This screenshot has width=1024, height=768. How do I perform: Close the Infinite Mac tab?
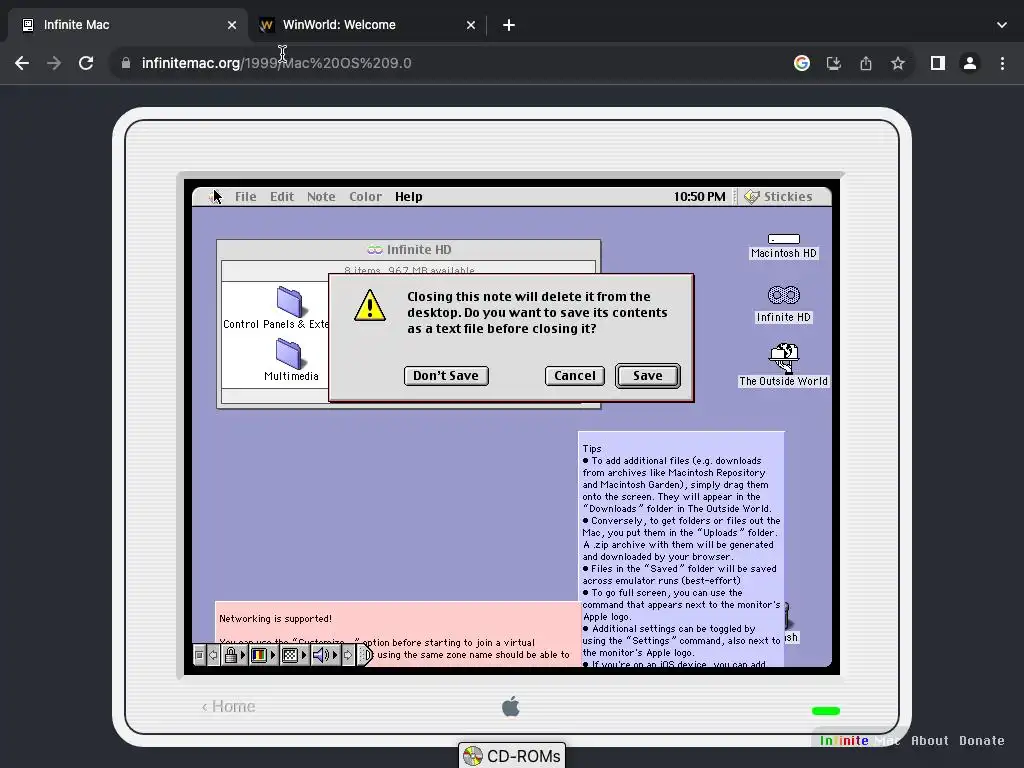(232, 25)
